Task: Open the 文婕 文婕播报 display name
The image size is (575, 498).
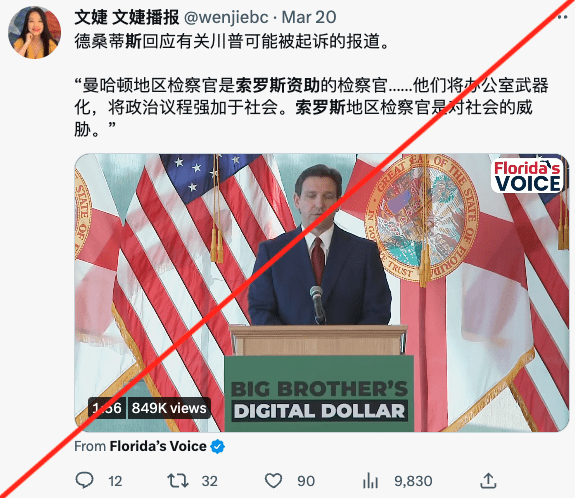Action: pyautogui.click(x=127, y=17)
